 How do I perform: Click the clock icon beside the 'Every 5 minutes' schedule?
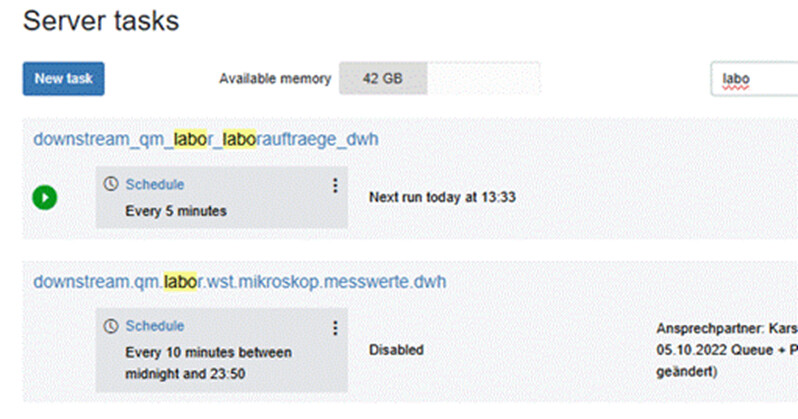click(111, 185)
